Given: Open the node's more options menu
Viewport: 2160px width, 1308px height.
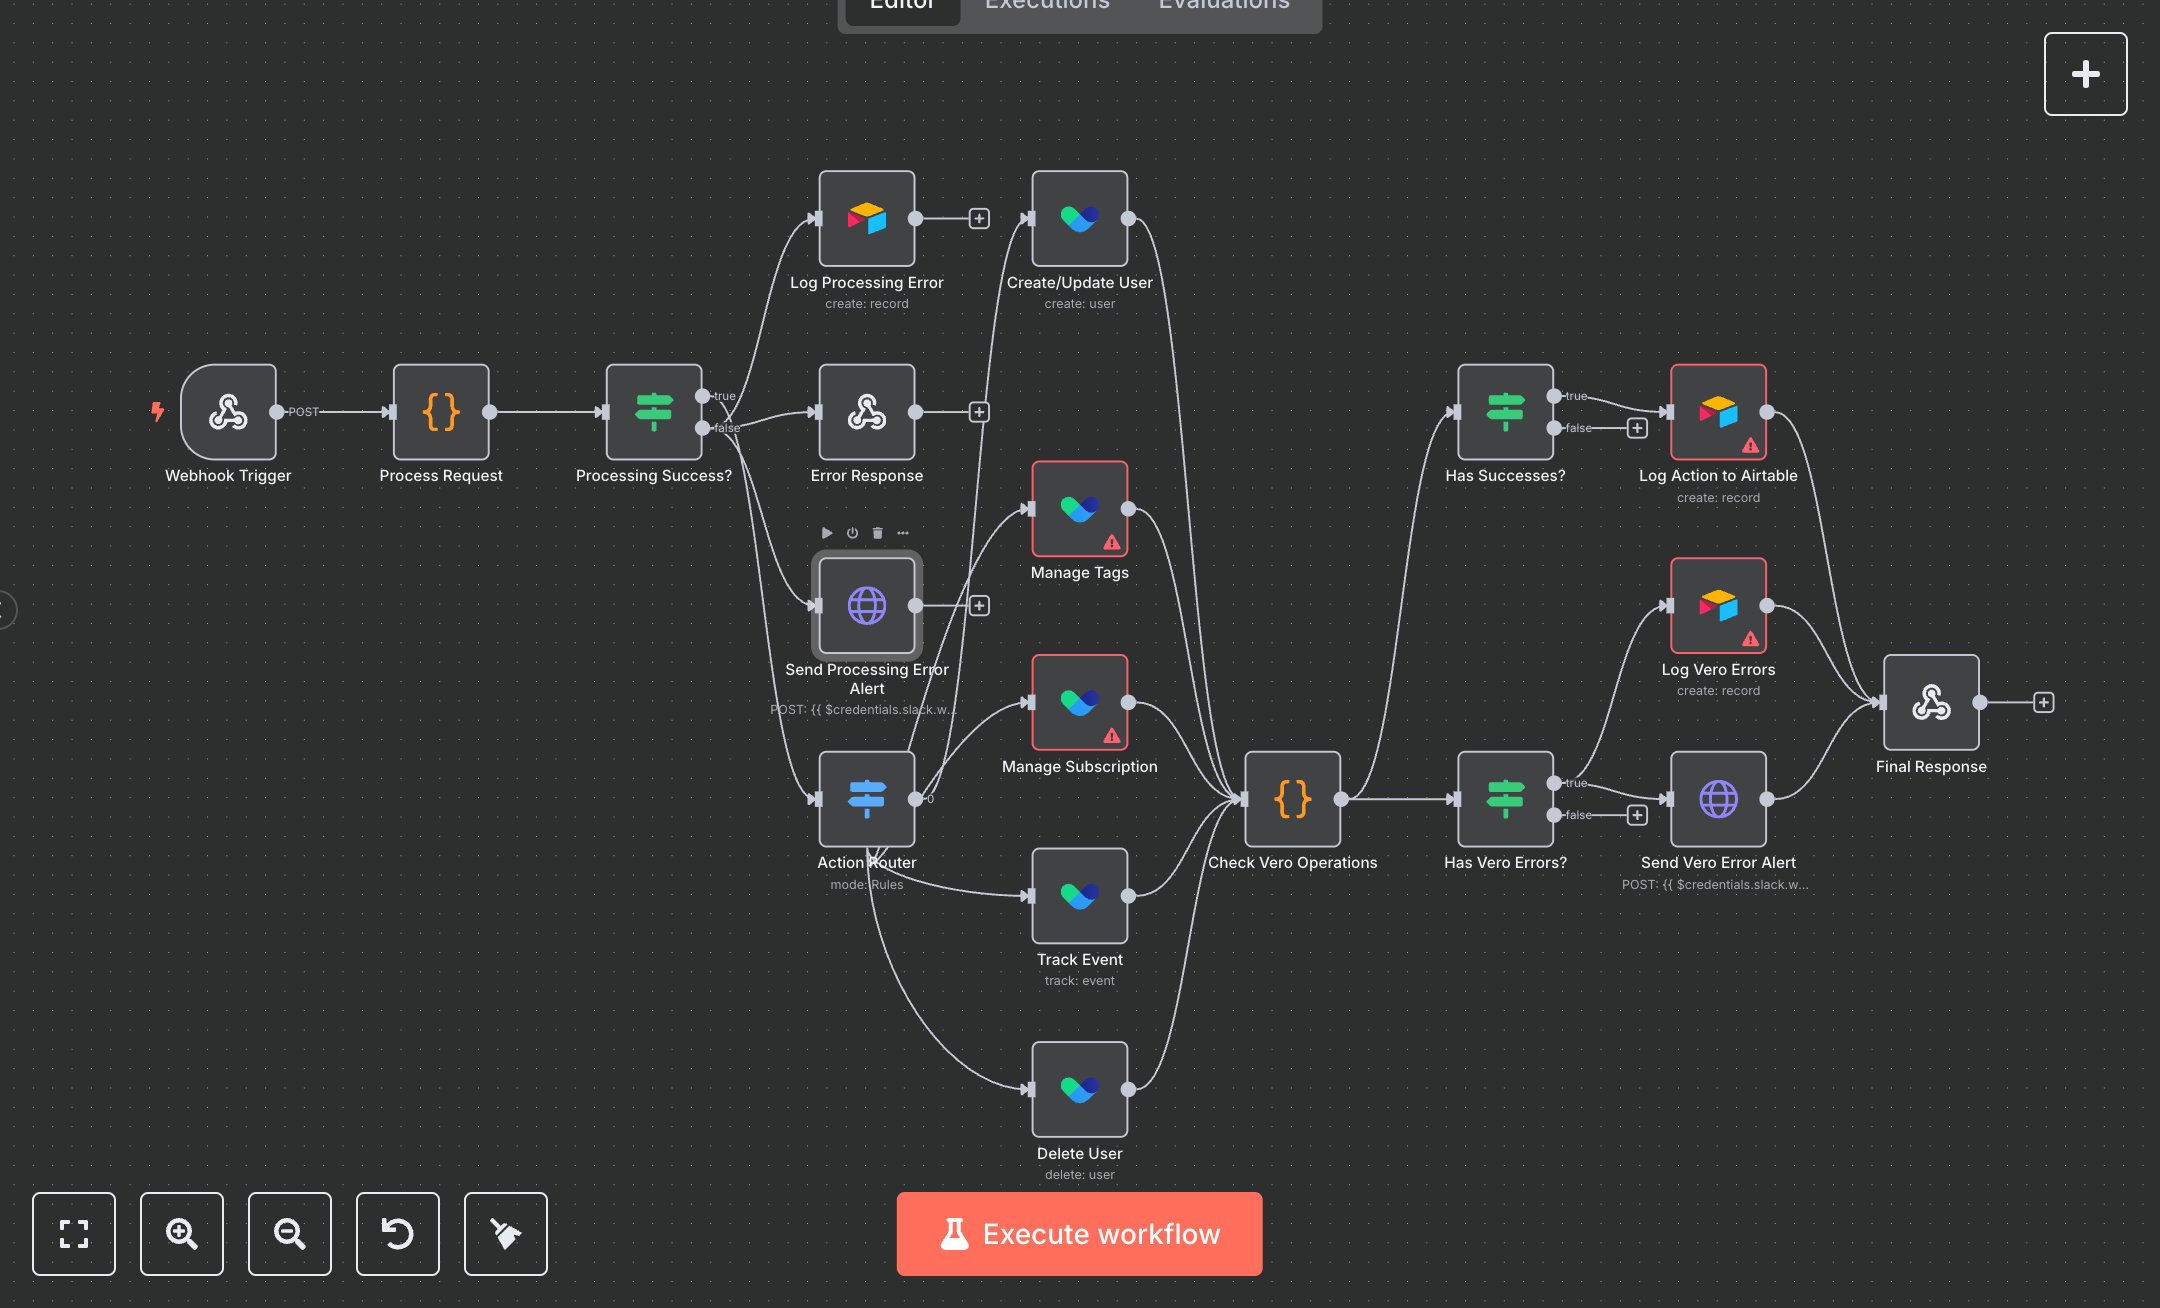Looking at the screenshot, I should 901,533.
